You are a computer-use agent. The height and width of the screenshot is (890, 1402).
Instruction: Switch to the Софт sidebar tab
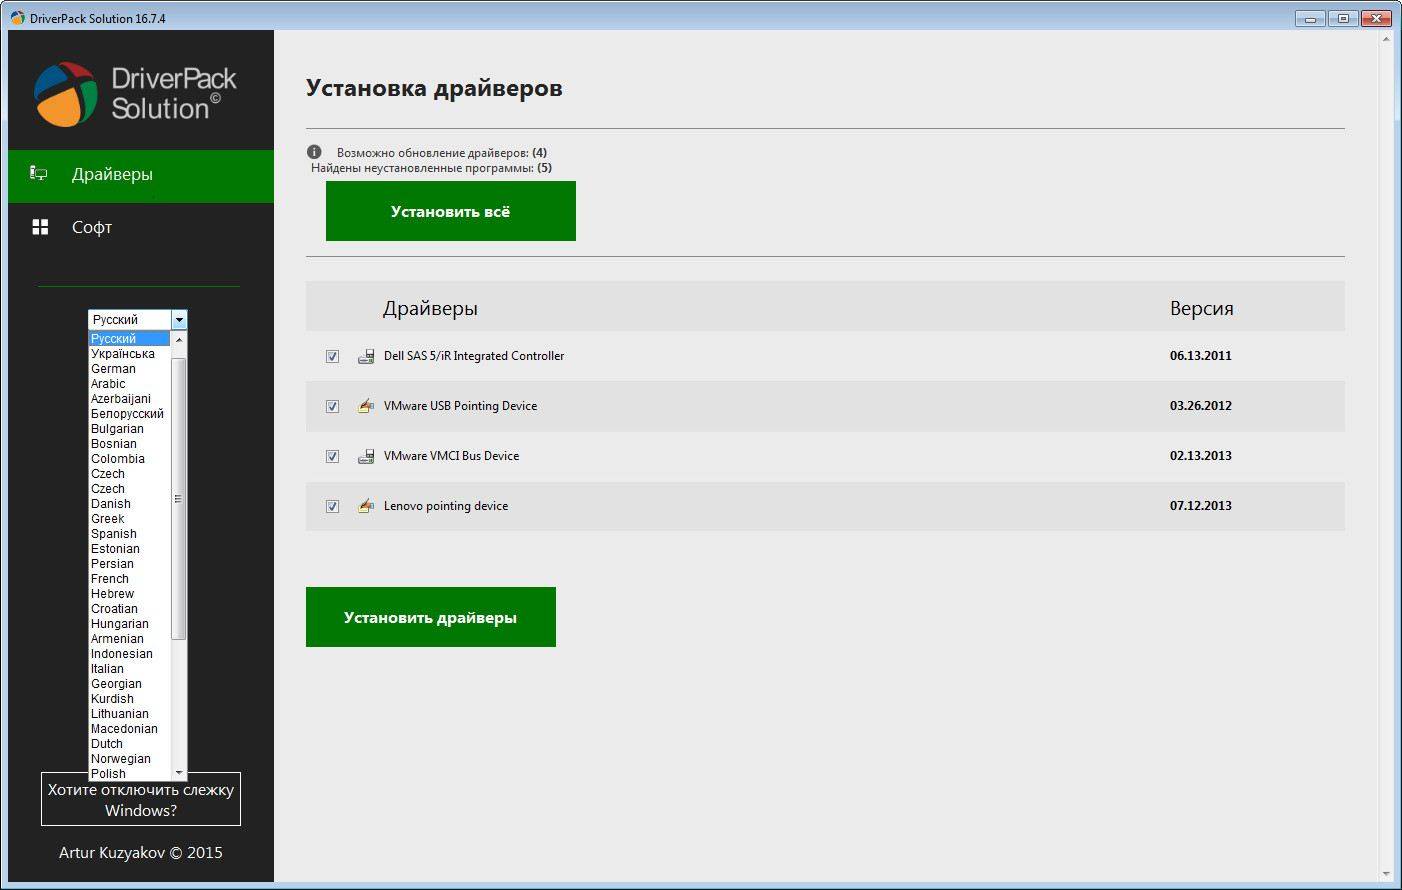141,228
